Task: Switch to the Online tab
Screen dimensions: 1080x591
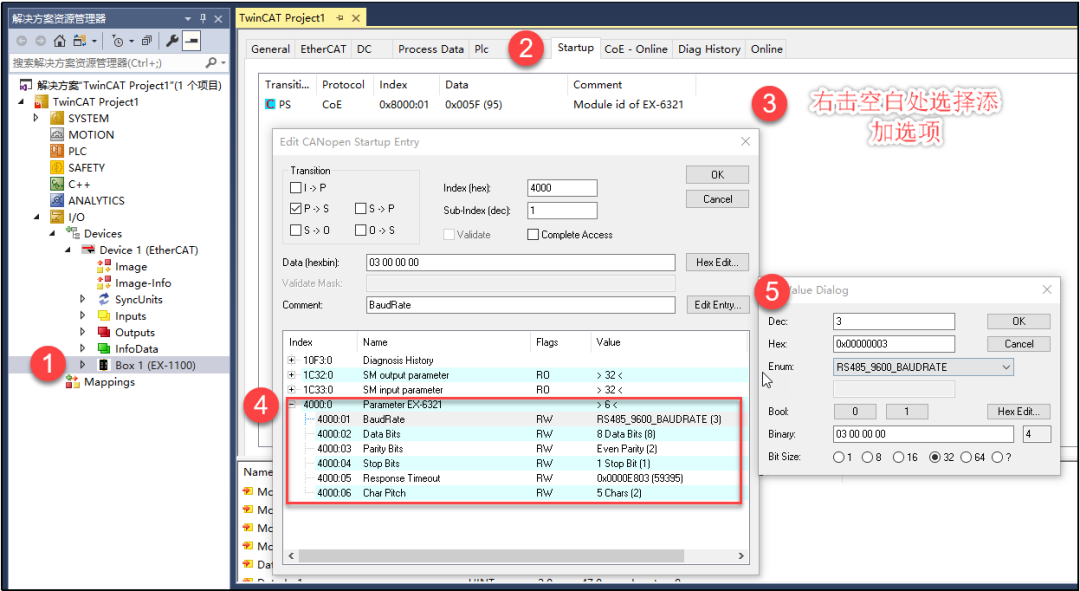Action: (x=767, y=49)
